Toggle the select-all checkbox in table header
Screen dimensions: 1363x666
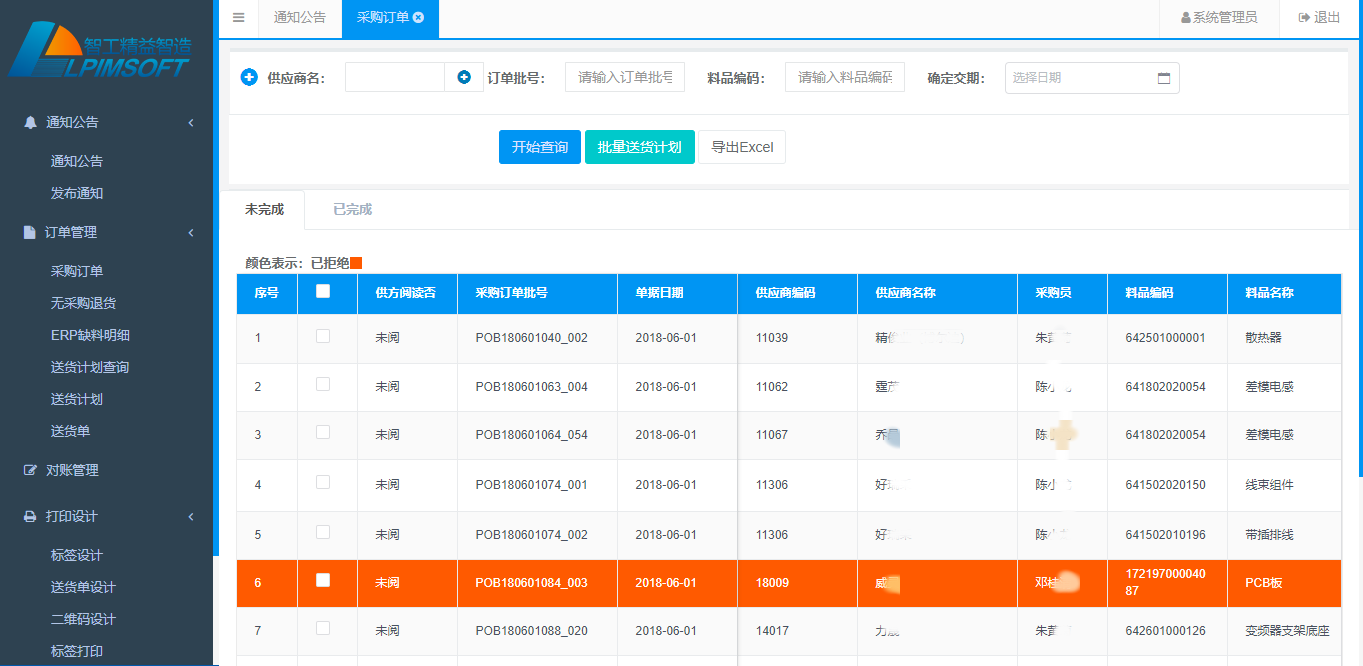pyautogui.click(x=322, y=292)
